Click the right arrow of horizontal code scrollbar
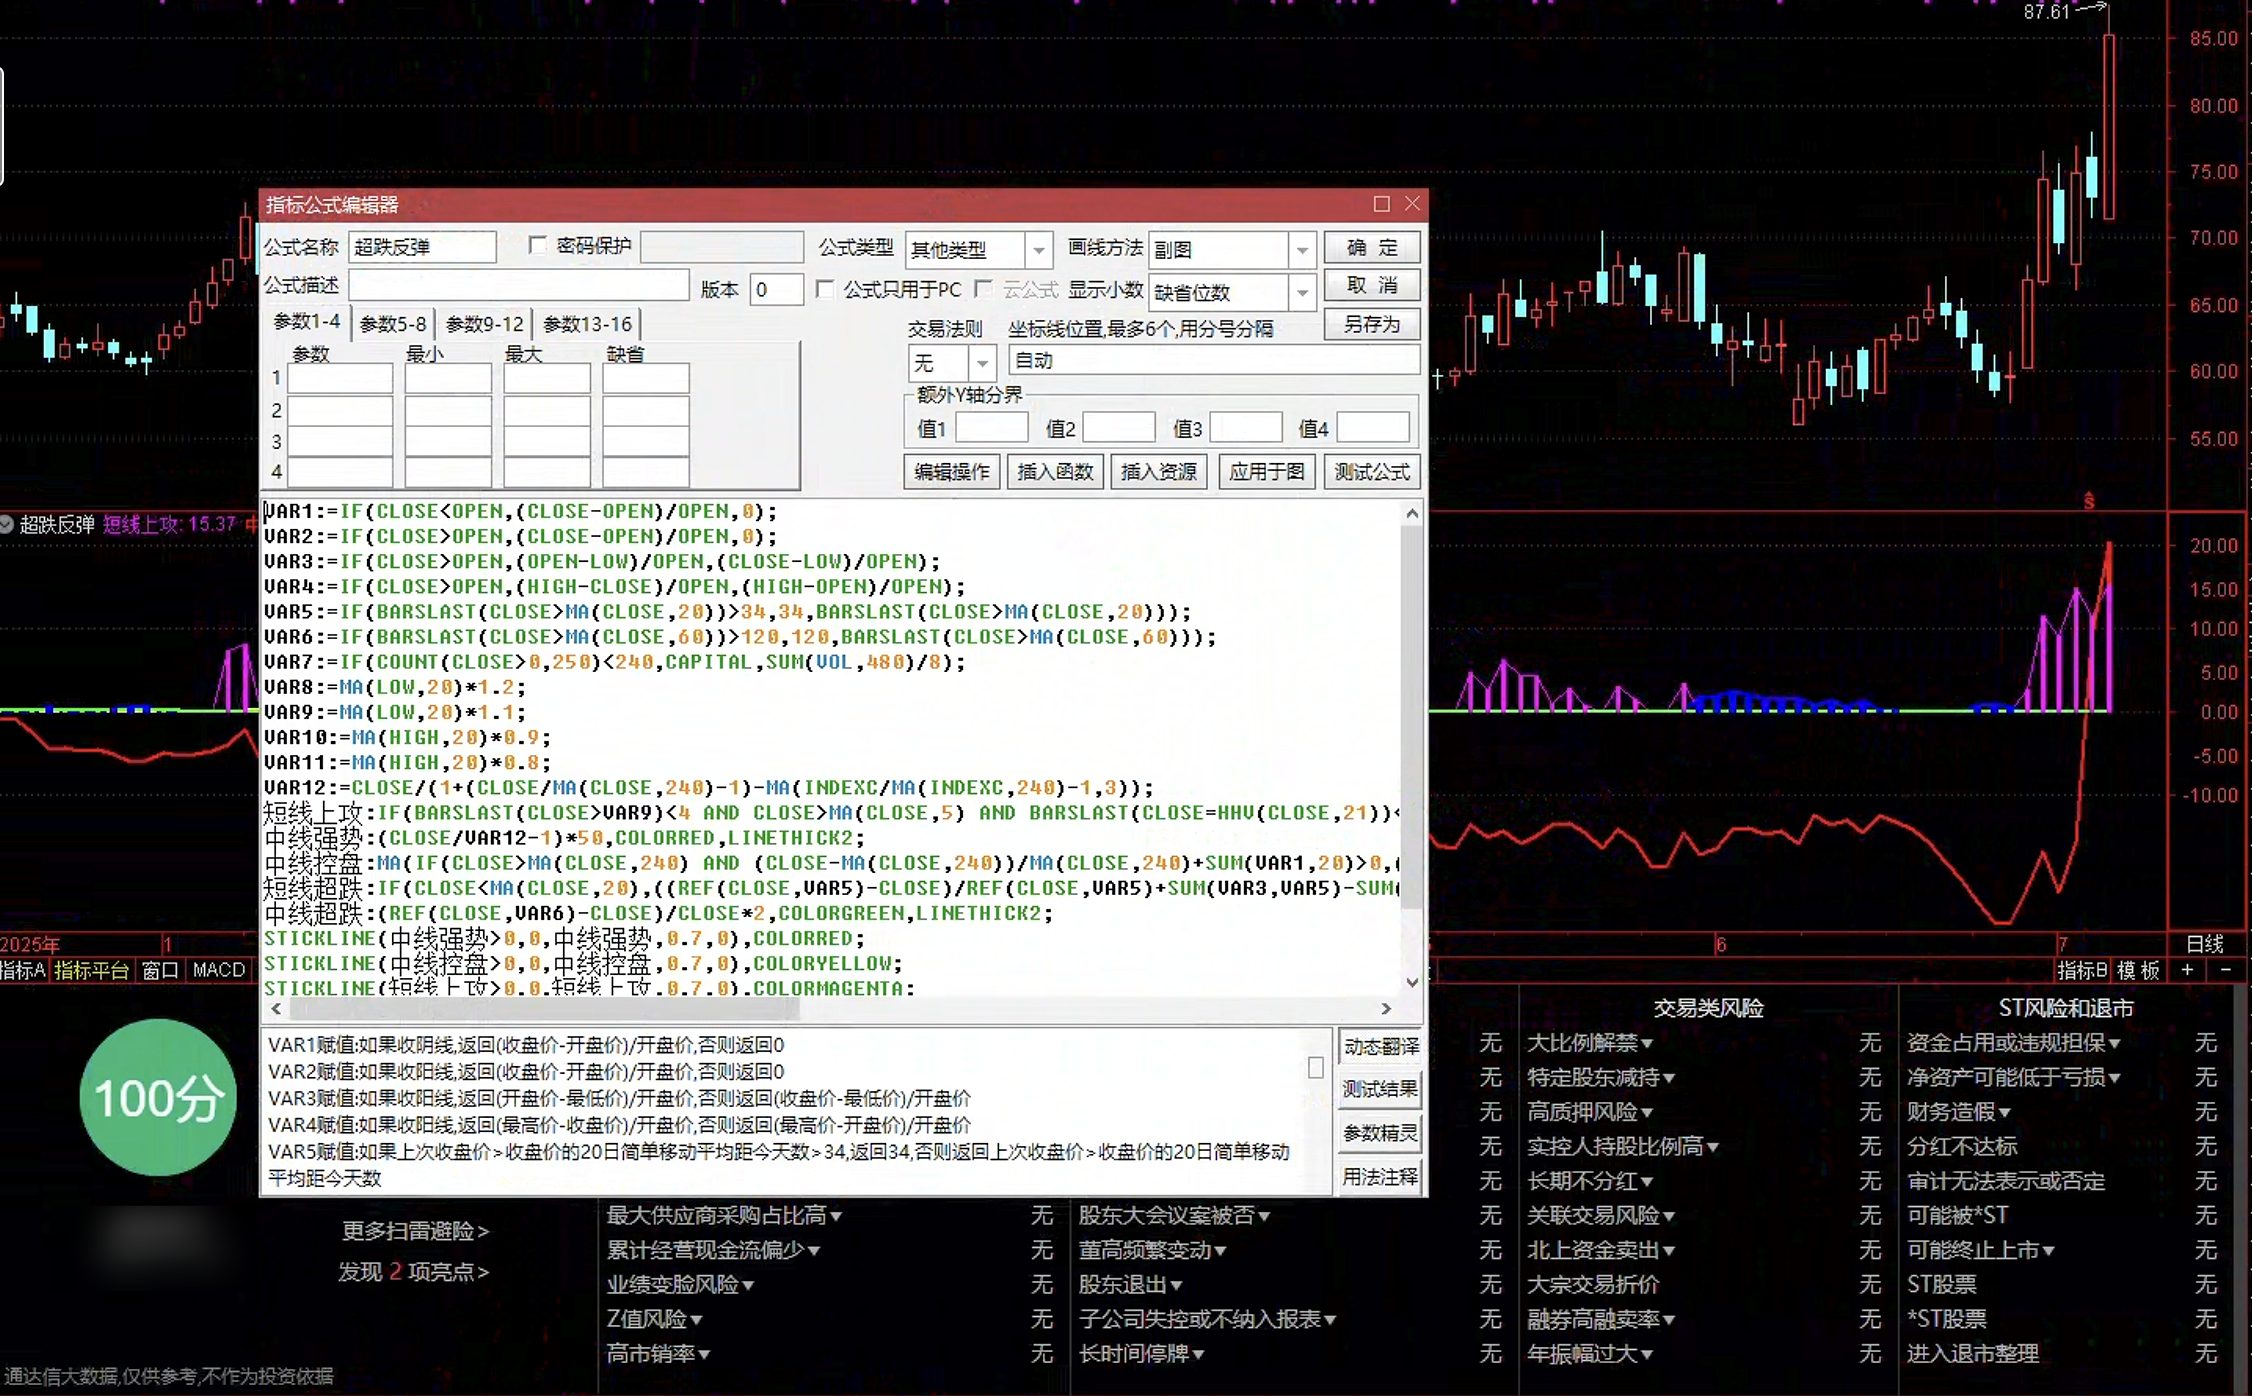 point(1386,1009)
